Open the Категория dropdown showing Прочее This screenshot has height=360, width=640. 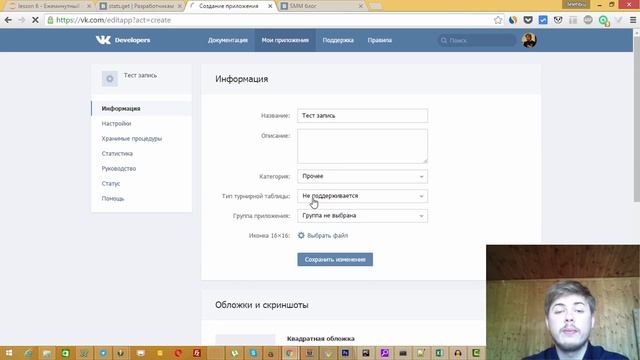click(362, 176)
